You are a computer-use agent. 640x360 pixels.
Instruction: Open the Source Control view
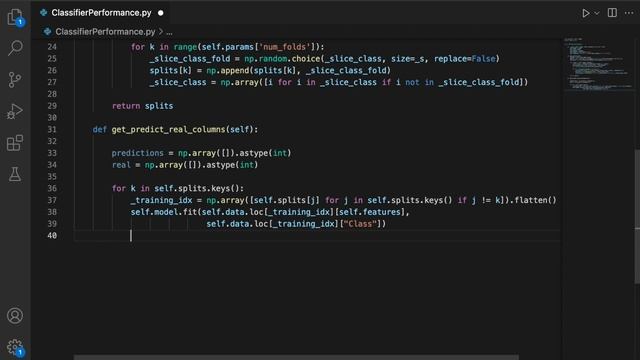(15, 80)
